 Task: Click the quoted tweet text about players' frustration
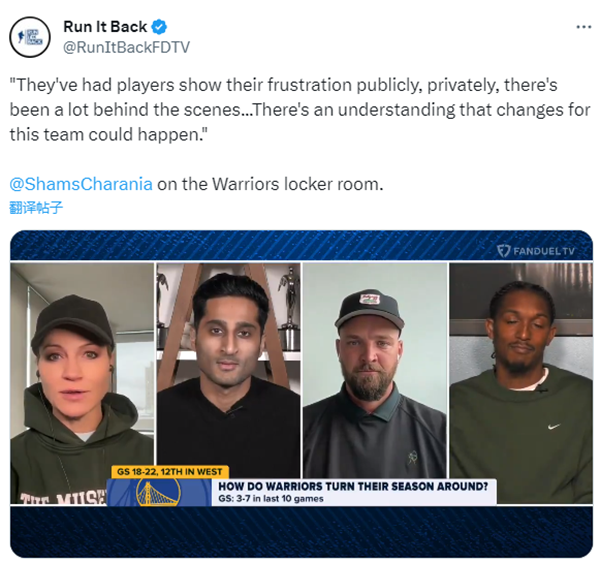(x=300, y=110)
